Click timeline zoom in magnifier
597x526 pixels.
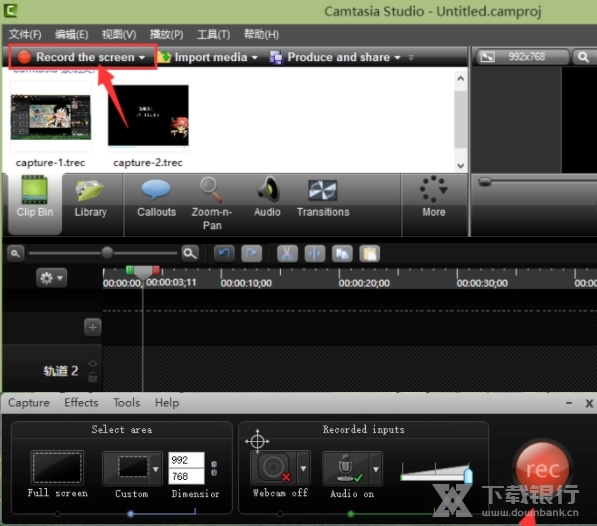[190, 253]
